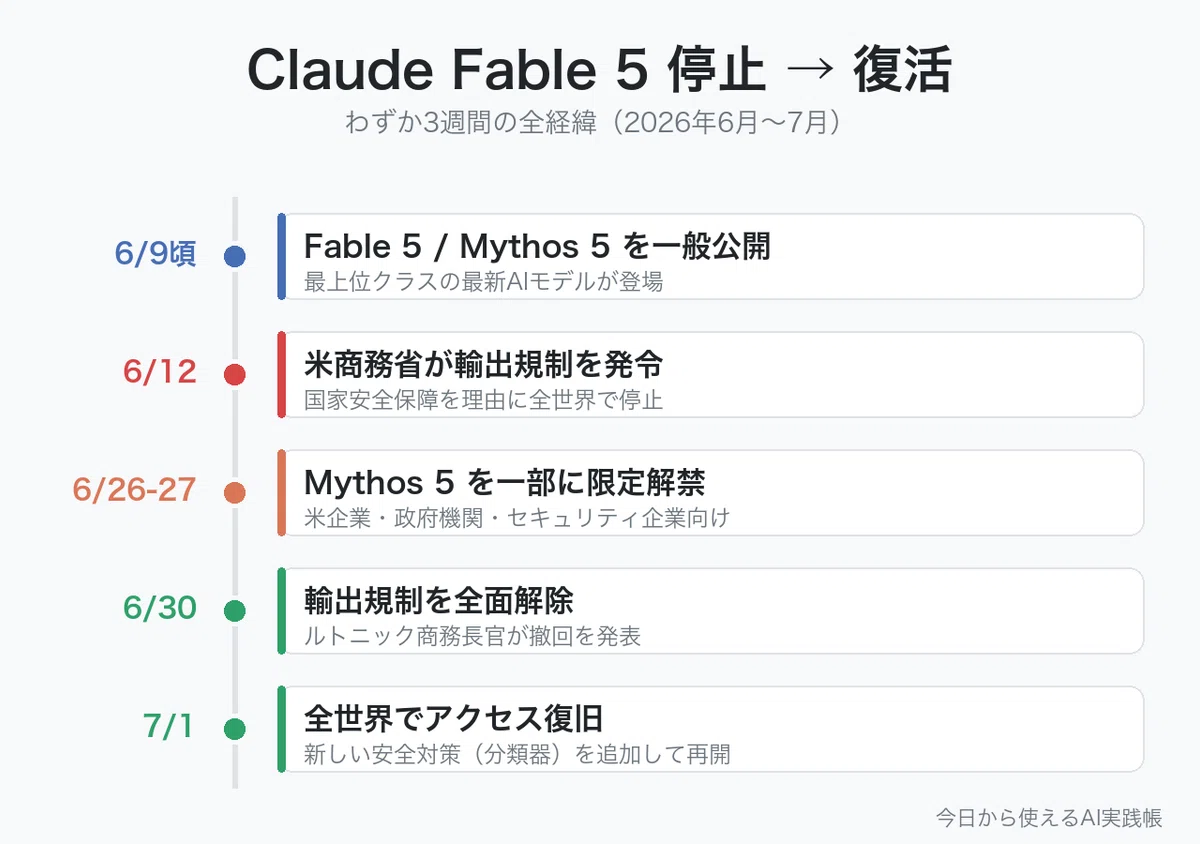Select the 'Mythos 5 を一部に限定解禁' card

click(x=711, y=493)
